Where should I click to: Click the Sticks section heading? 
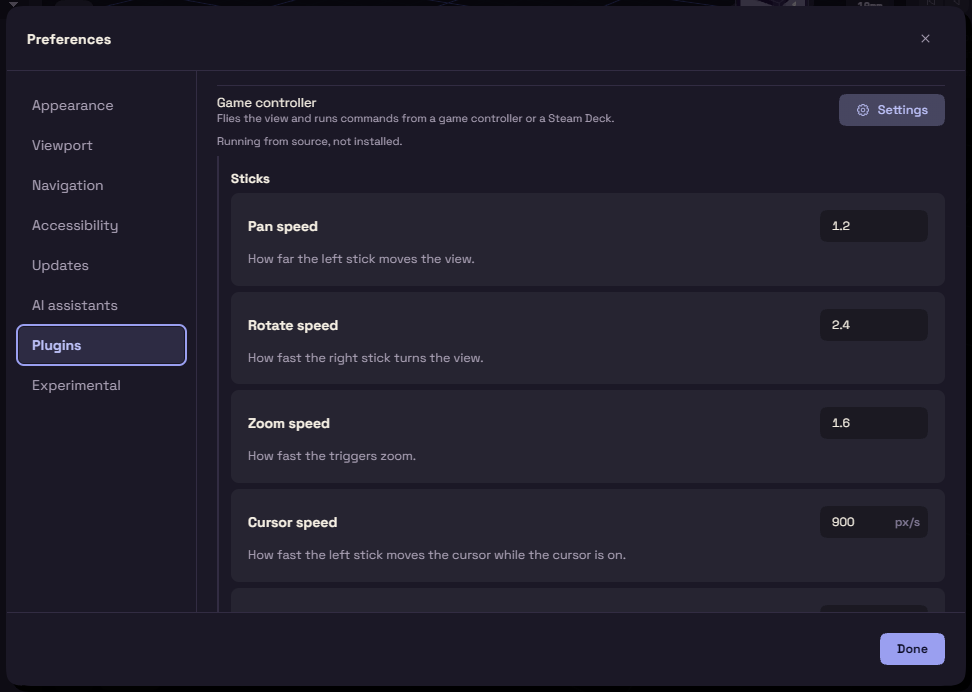coord(250,179)
